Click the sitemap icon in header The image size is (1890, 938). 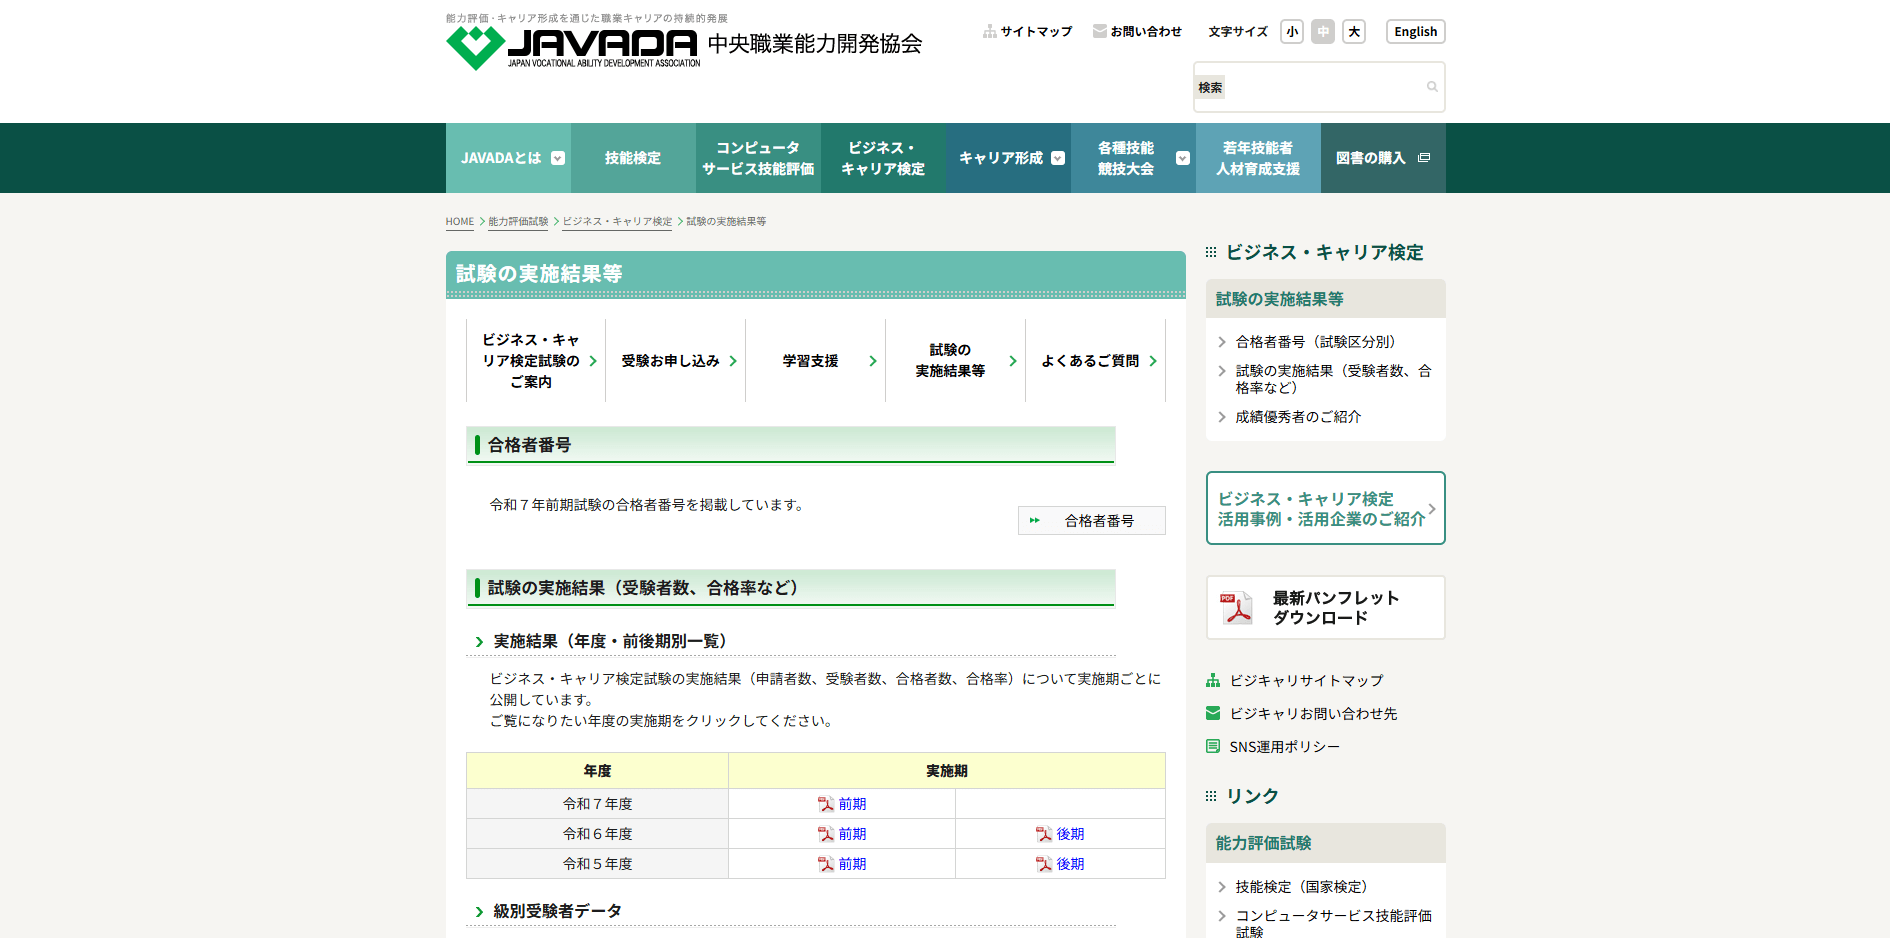(990, 32)
